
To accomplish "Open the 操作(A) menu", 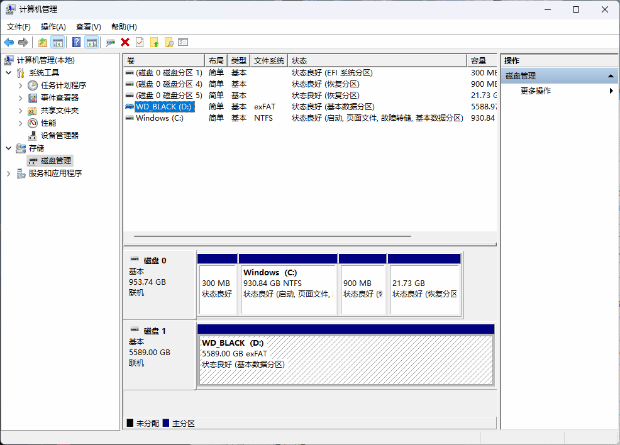I will (53, 27).
